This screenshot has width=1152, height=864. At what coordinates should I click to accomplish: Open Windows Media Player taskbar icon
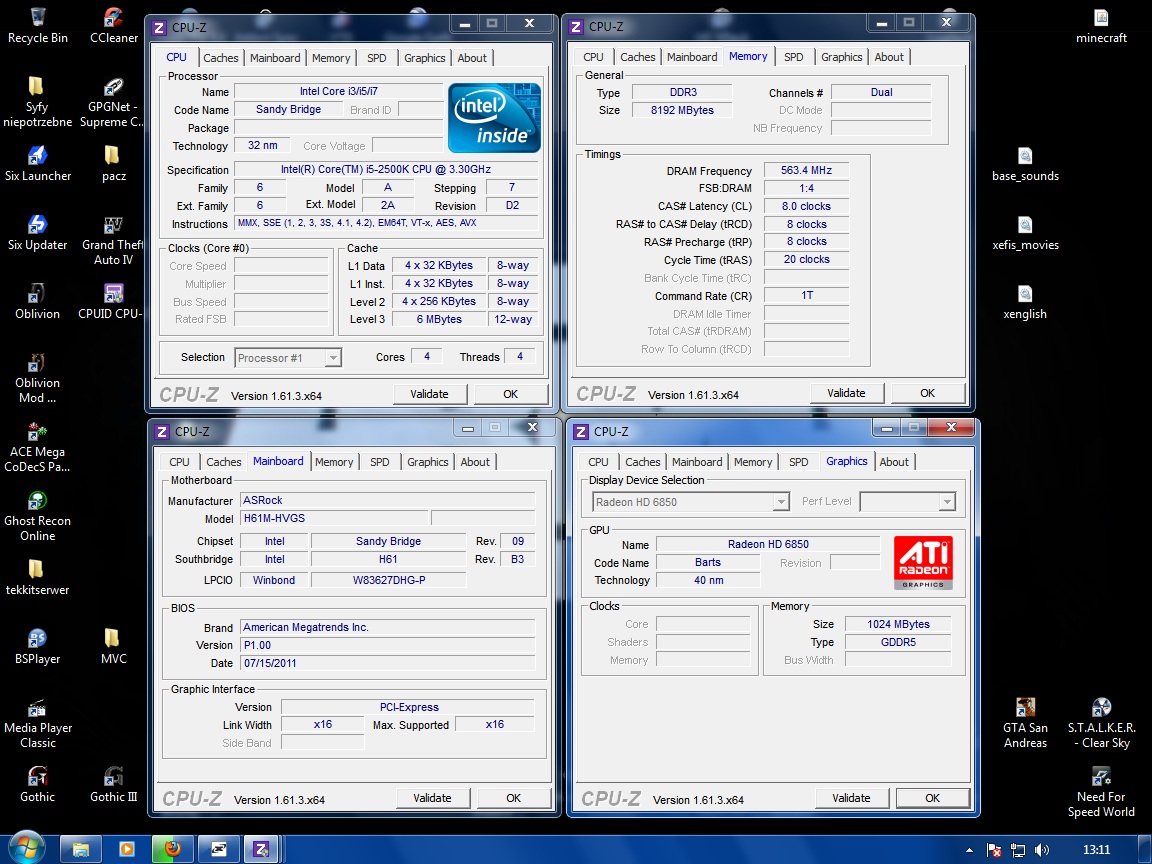[x=126, y=849]
